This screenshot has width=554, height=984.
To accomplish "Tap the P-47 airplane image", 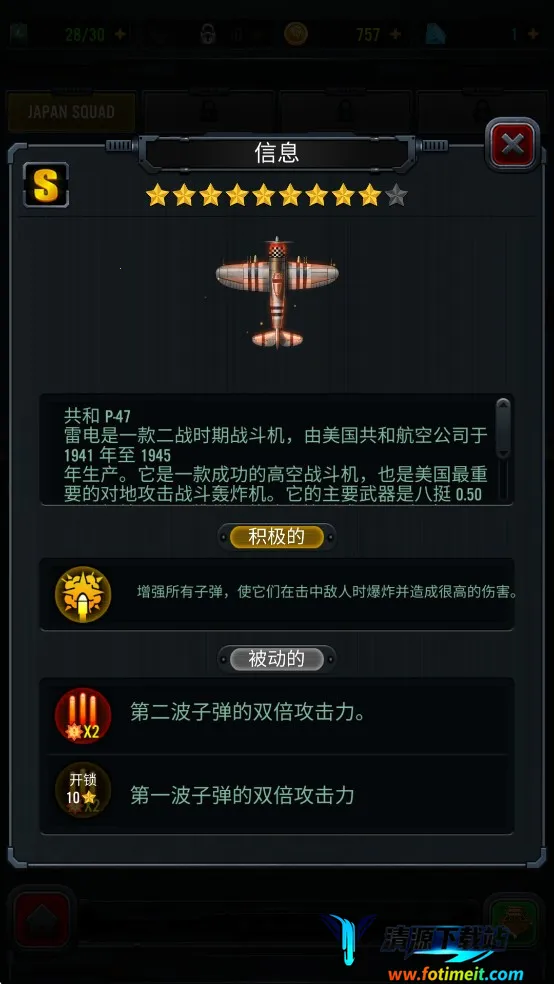I will [x=277, y=292].
